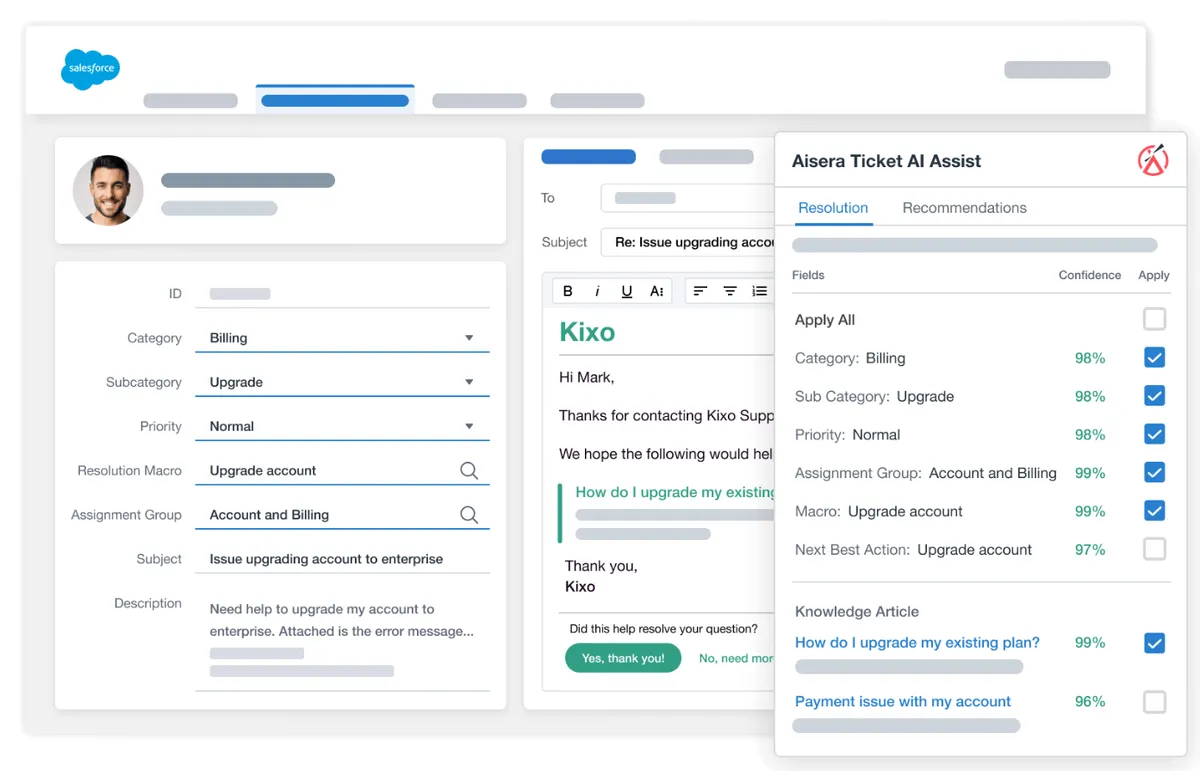This screenshot has width=1200, height=771.
Task: Open 'Payment issue with my account' article
Action: pos(903,702)
